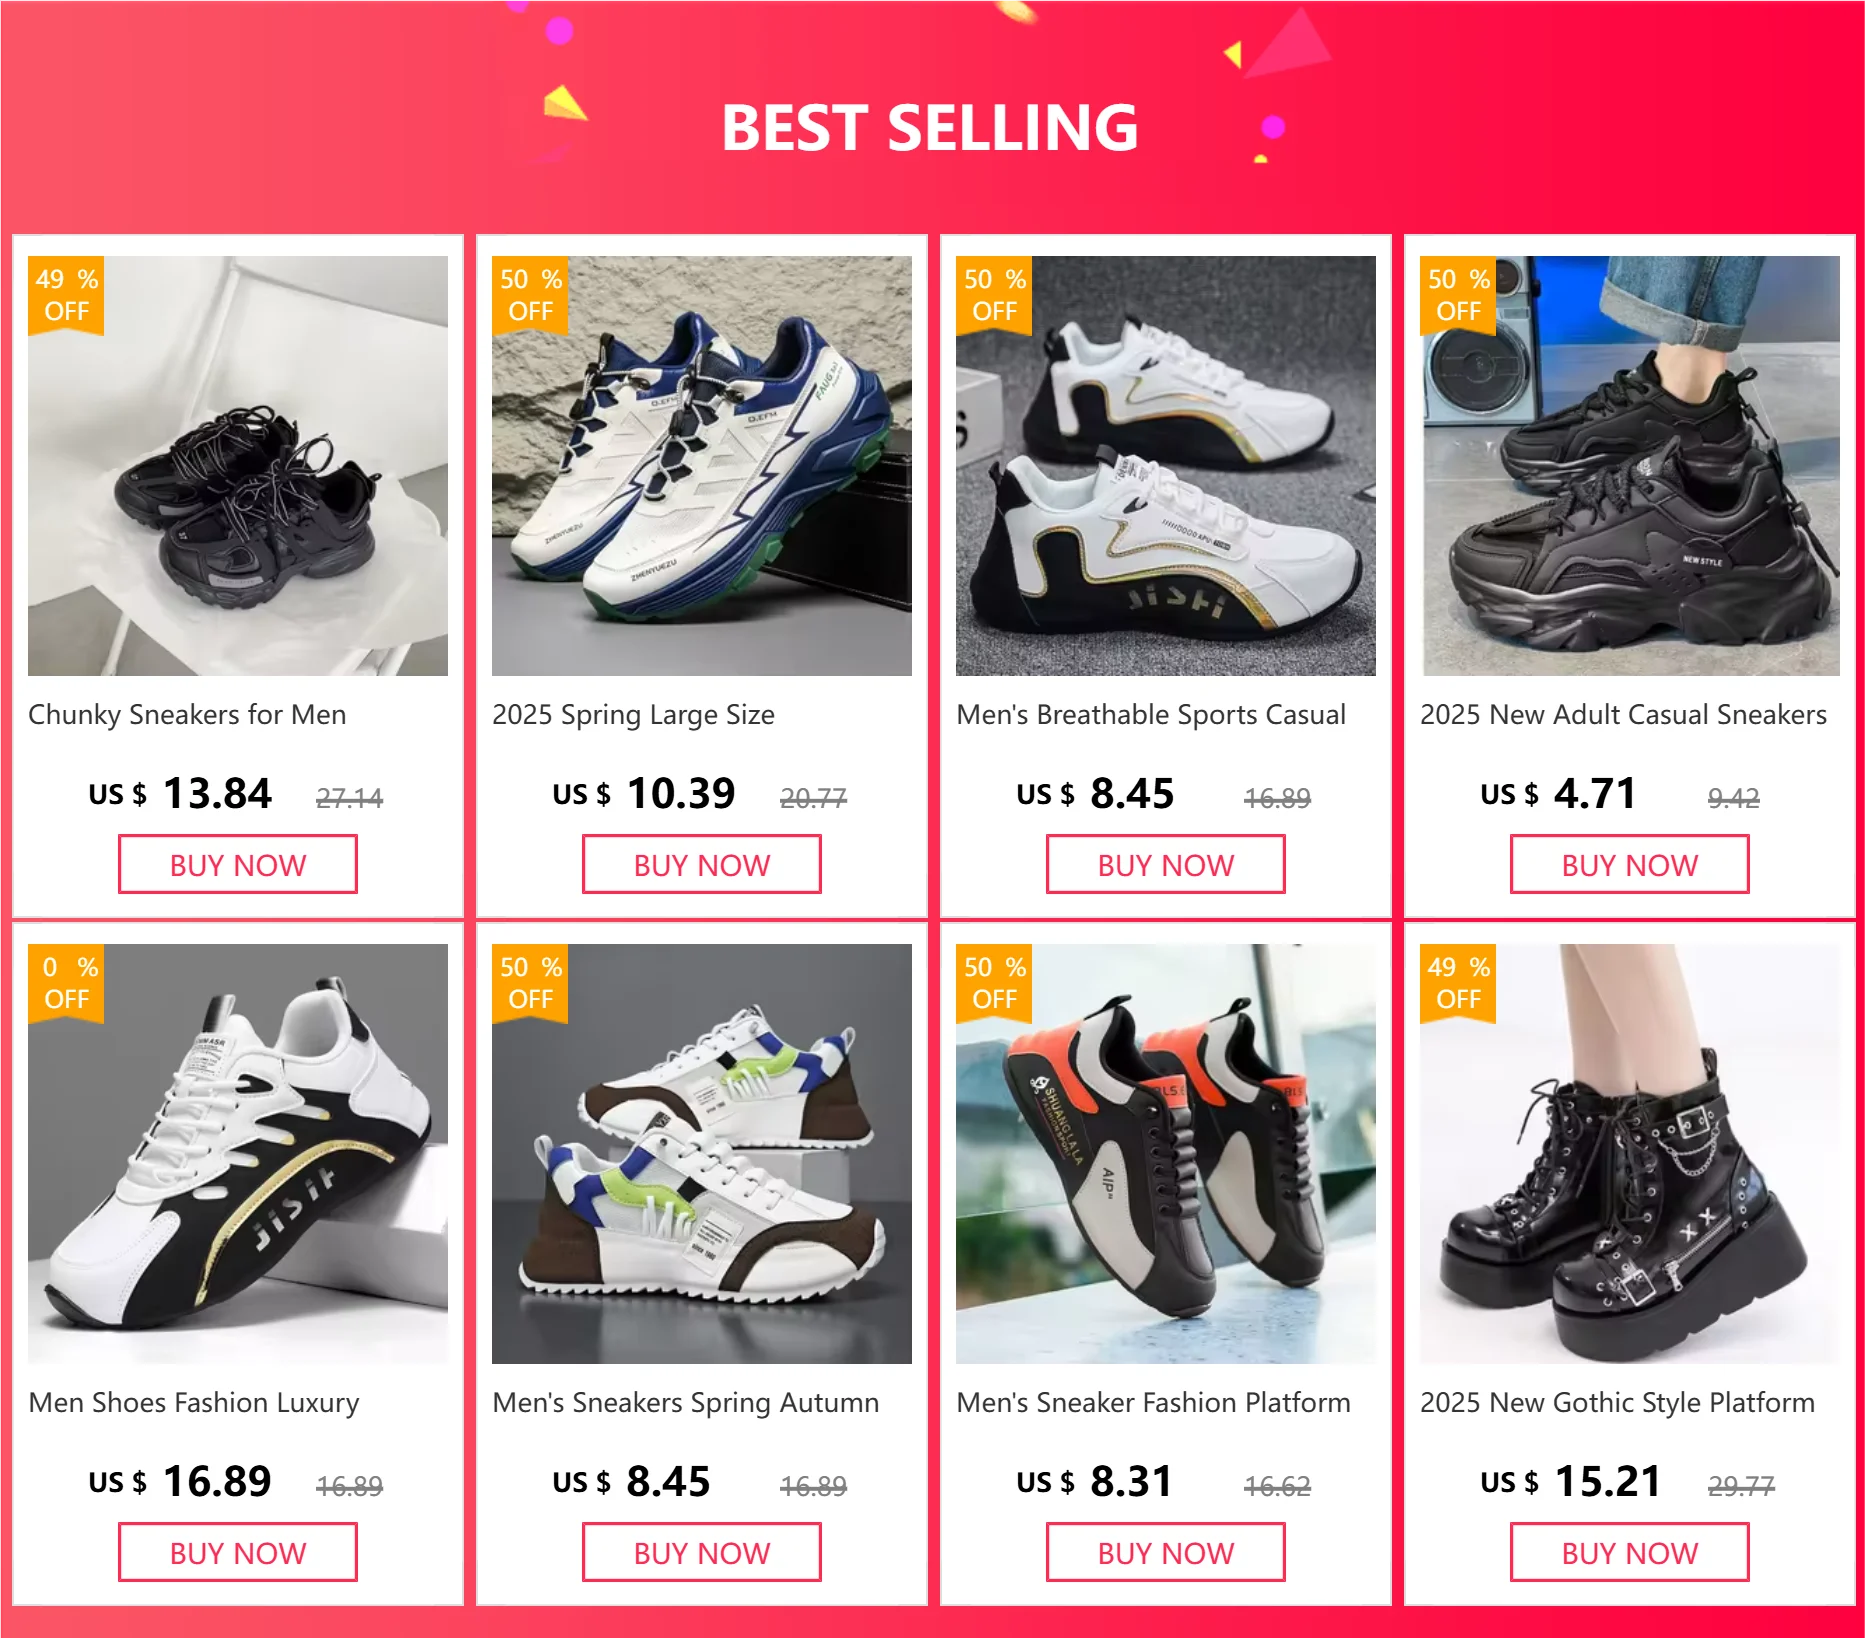Open the orange-collar platform sneaker image
The width and height of the screenshot is (1866, 1638).
[x=1166, y=1154]
